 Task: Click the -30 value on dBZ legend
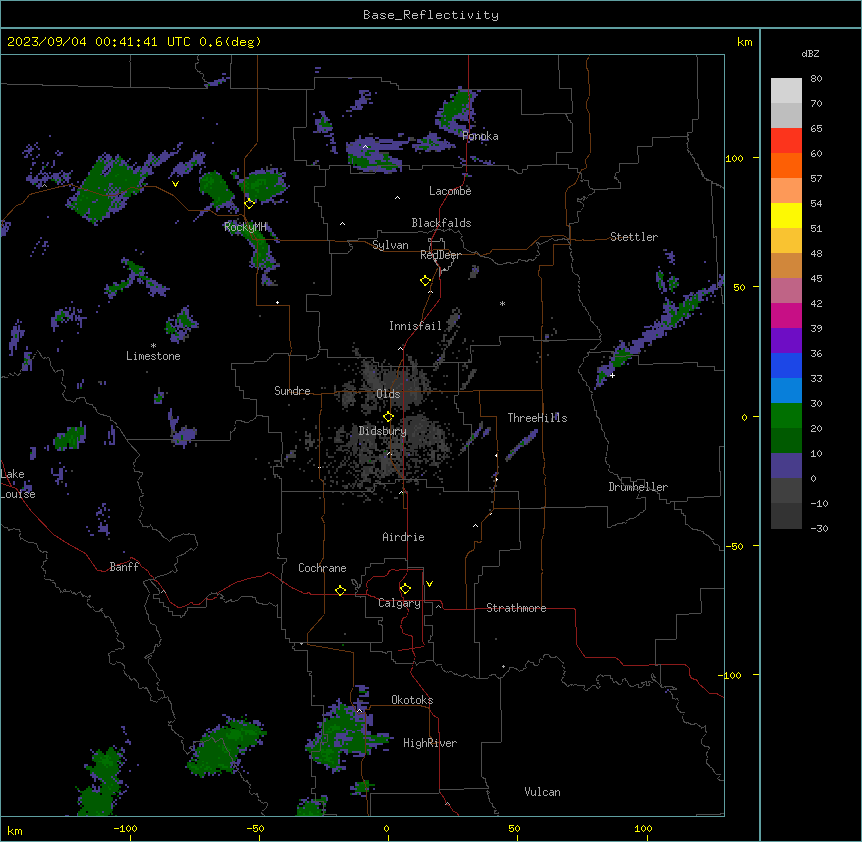point(819,528)
